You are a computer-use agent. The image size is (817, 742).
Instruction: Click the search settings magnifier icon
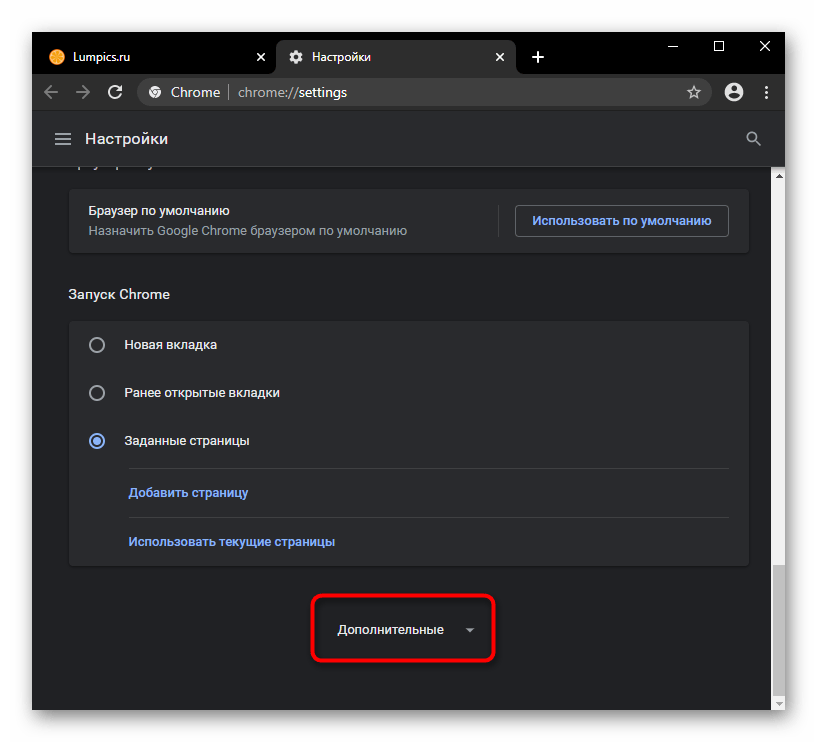pyautogui.click(x=754, y=139)
